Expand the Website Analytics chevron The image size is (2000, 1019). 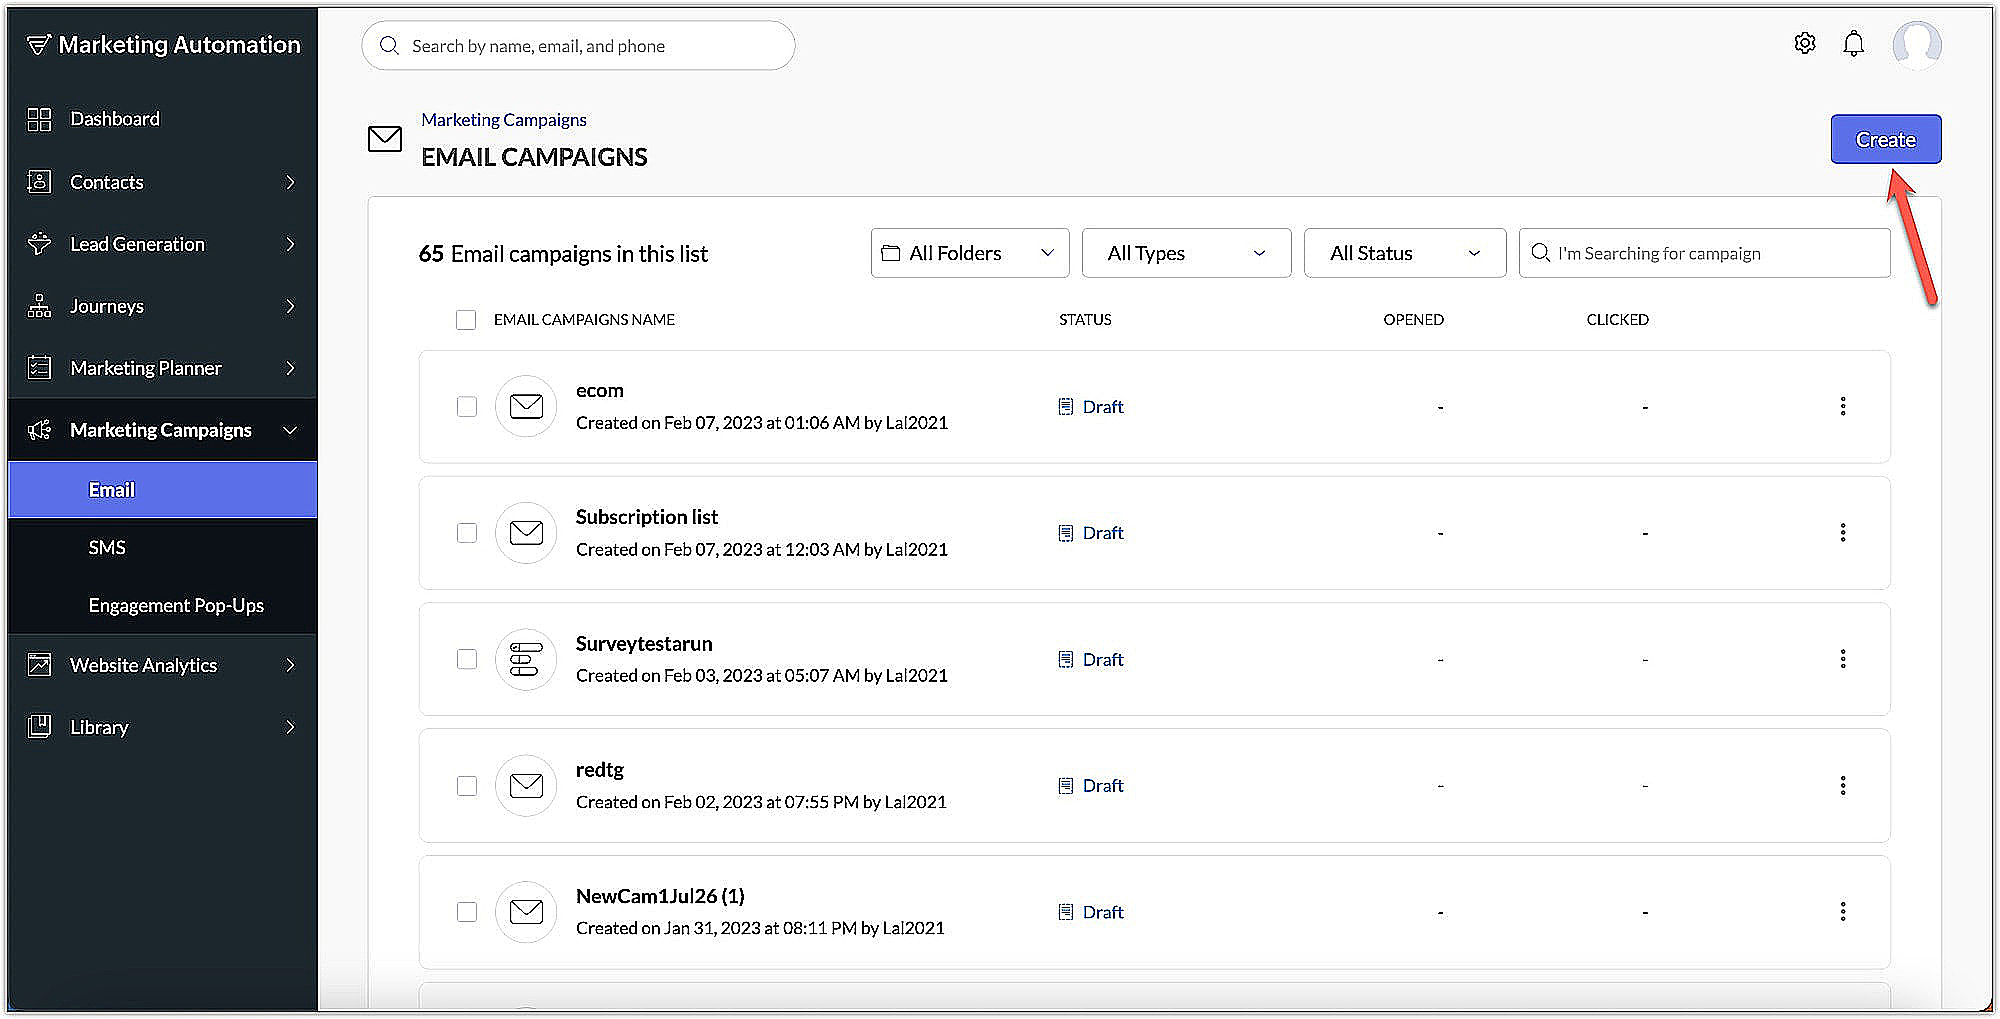tap(290, 665)
